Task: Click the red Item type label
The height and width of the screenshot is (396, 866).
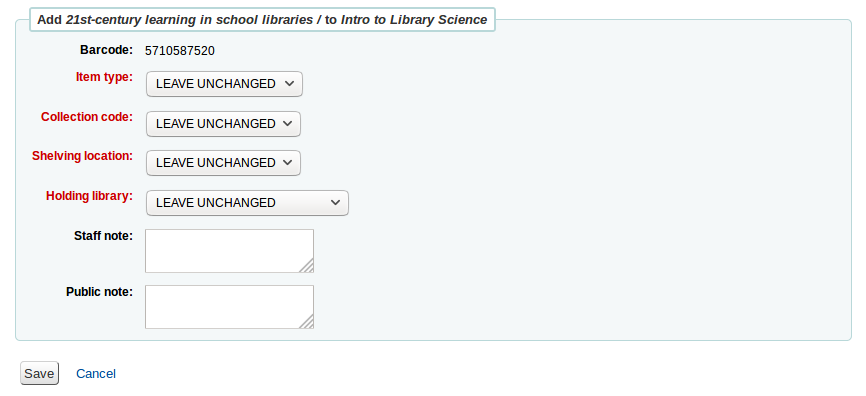Action: click(x=104, y=77)
